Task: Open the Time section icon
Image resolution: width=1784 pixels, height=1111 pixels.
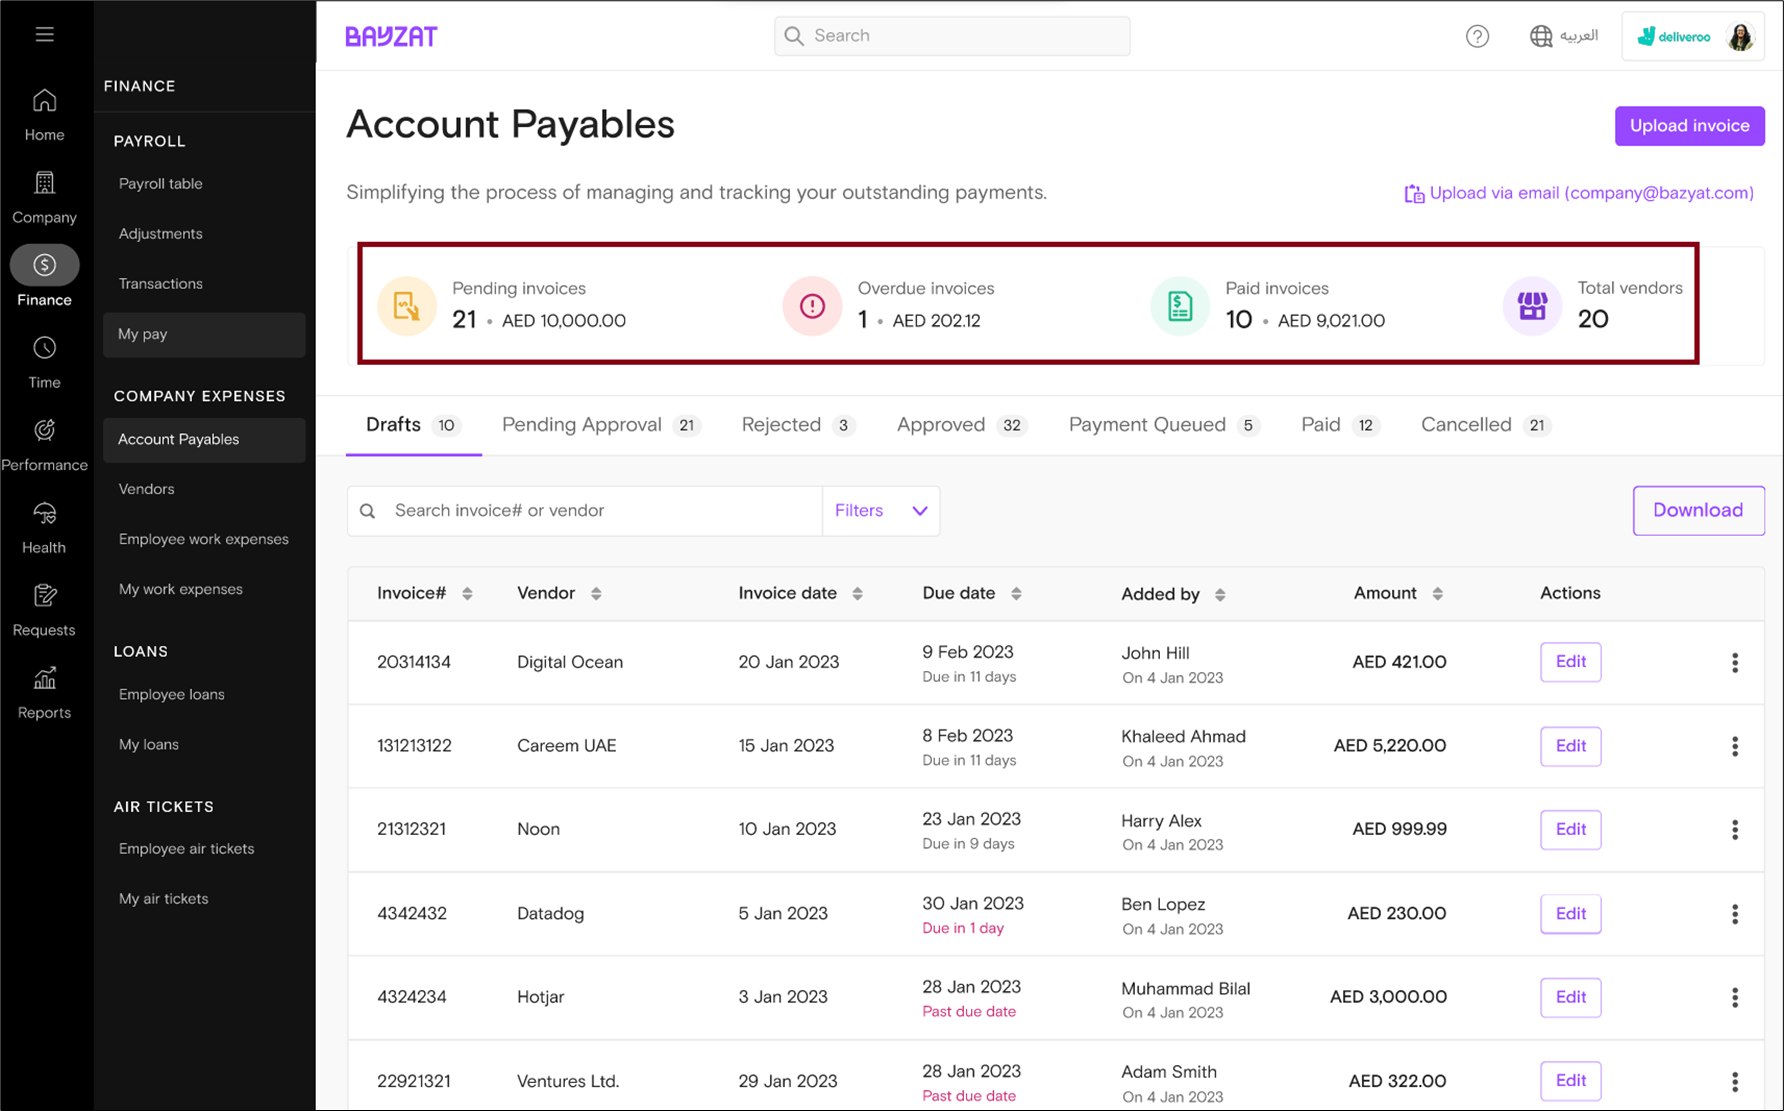Action: 44,362
